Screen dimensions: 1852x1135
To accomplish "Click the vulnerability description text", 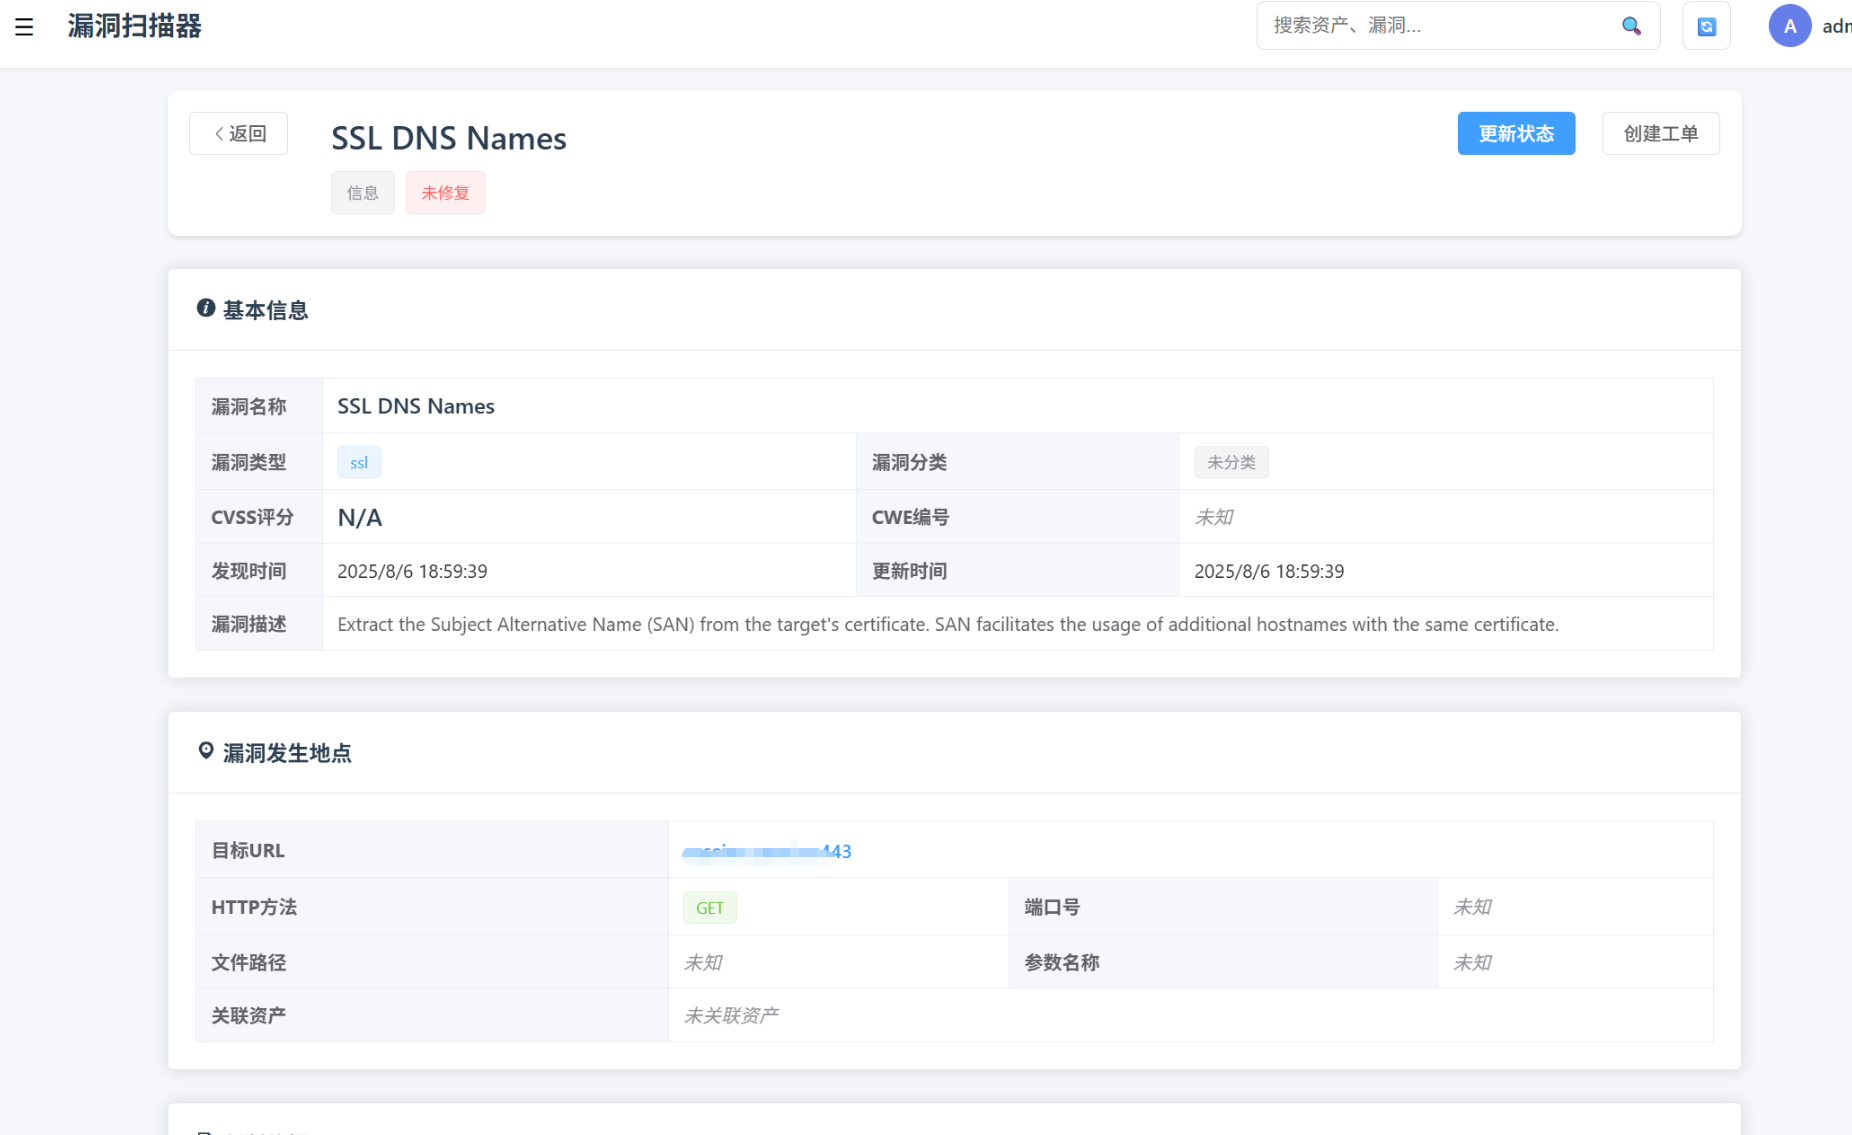I will click(x=947, y=624).
